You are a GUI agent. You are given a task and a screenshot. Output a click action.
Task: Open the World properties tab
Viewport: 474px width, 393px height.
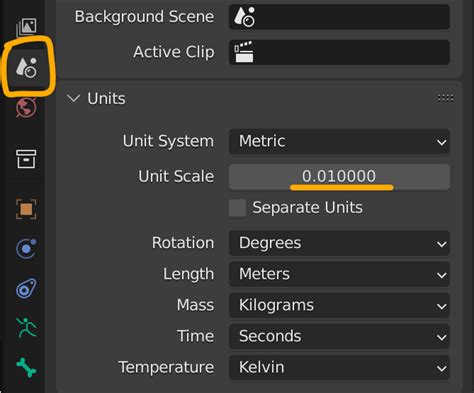[26, 108]
